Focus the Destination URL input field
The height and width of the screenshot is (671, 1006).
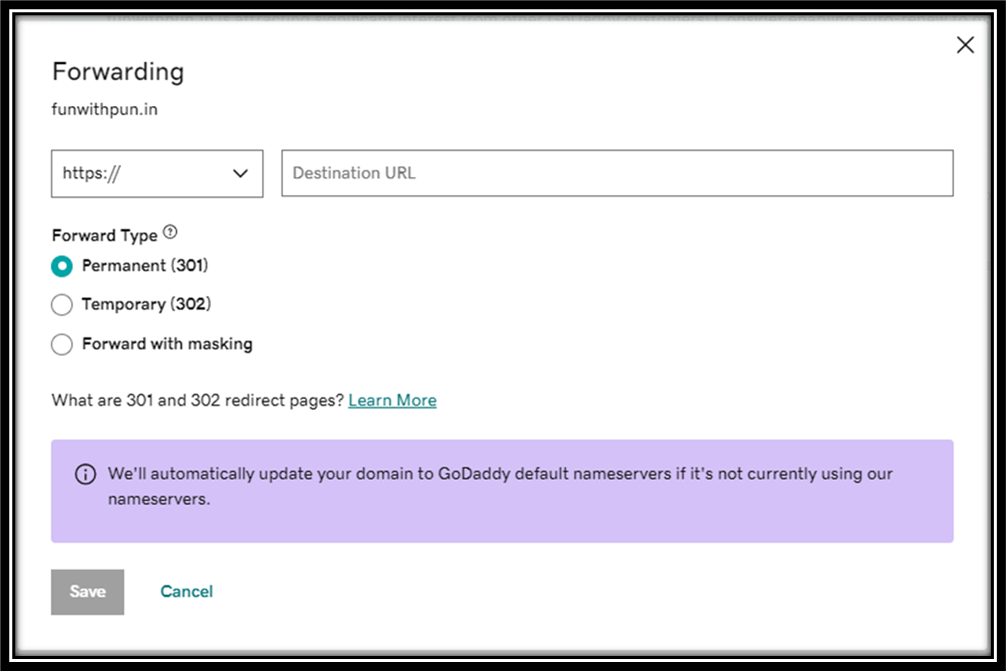coord(617,174)
